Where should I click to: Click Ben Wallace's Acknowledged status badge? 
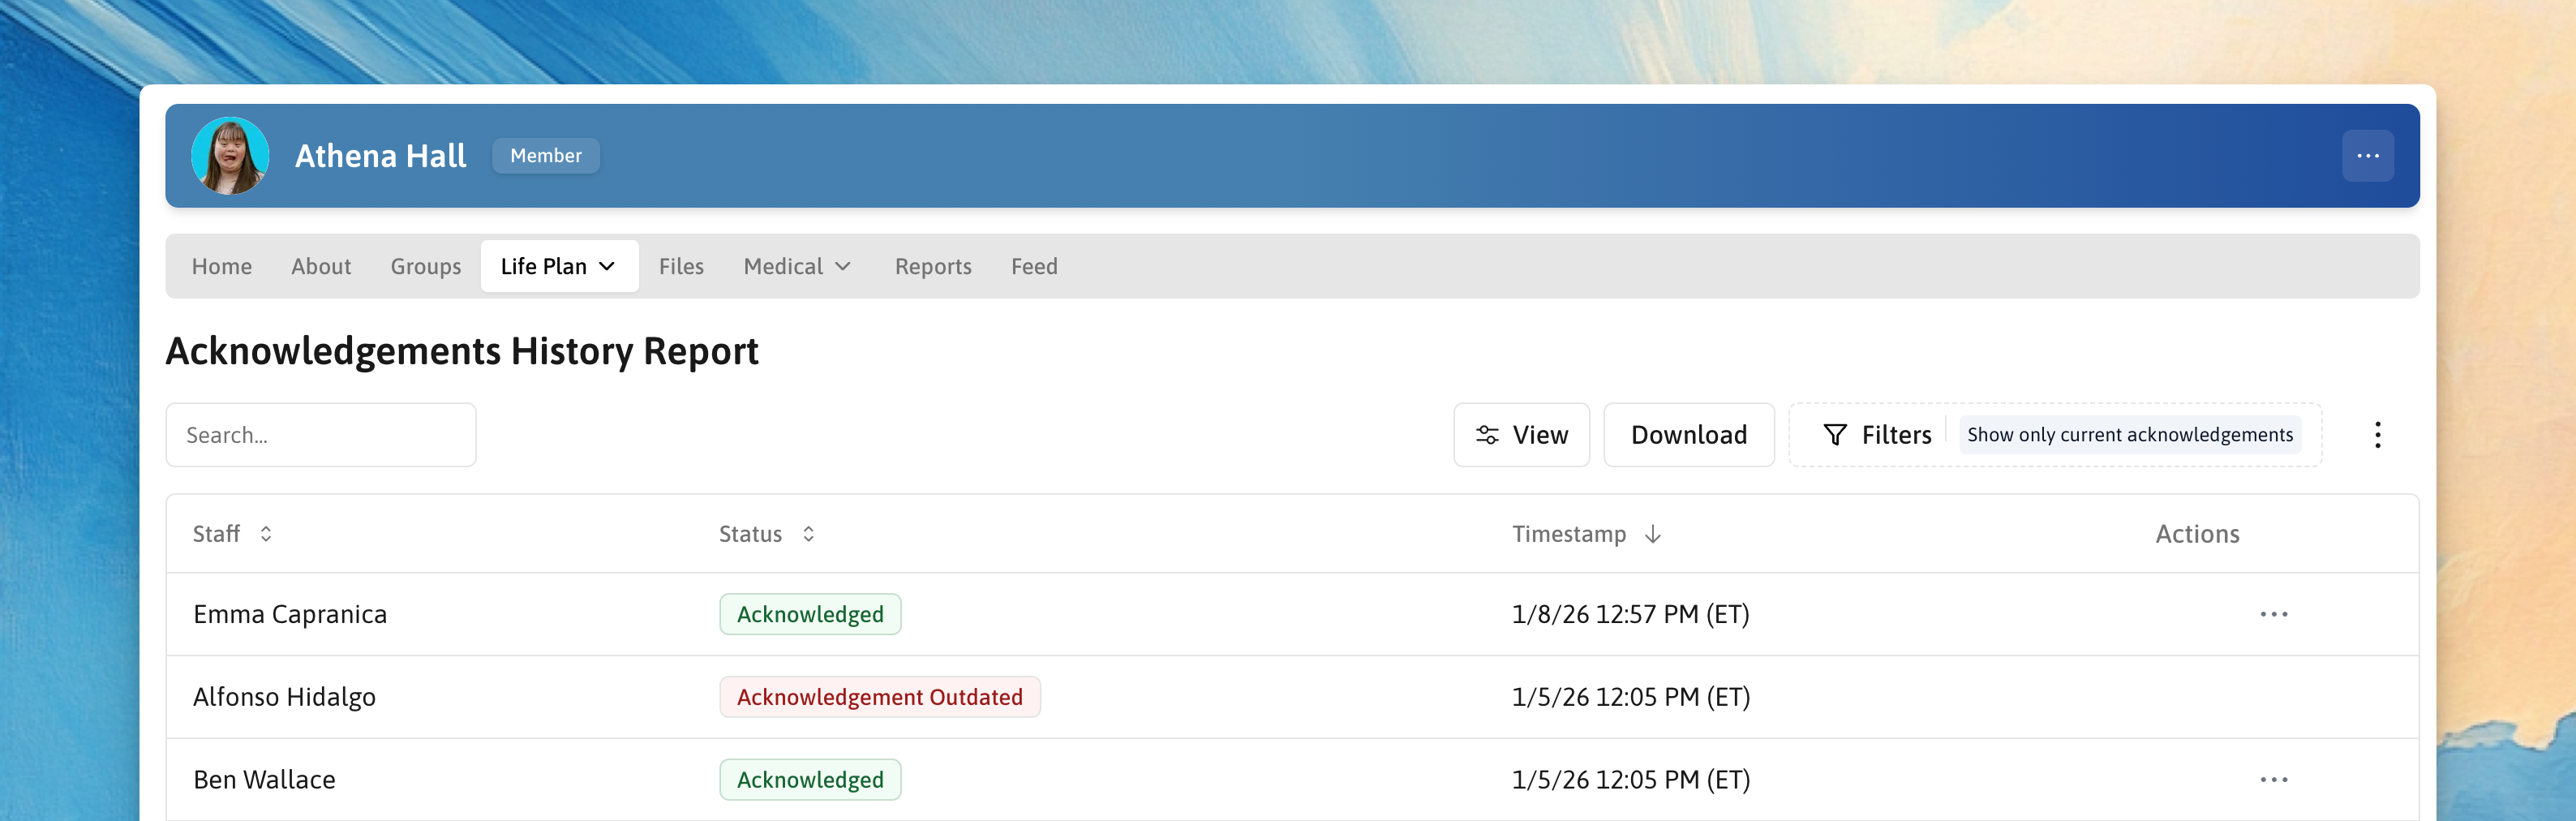[x=810, y=780]
